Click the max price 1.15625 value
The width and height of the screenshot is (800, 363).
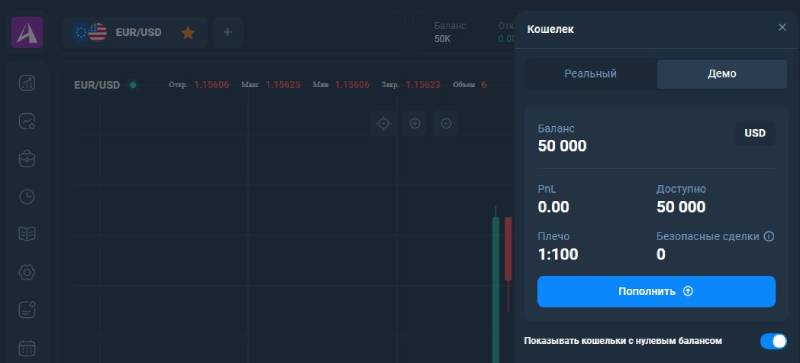pyautogui.click(x=283, y=85)
